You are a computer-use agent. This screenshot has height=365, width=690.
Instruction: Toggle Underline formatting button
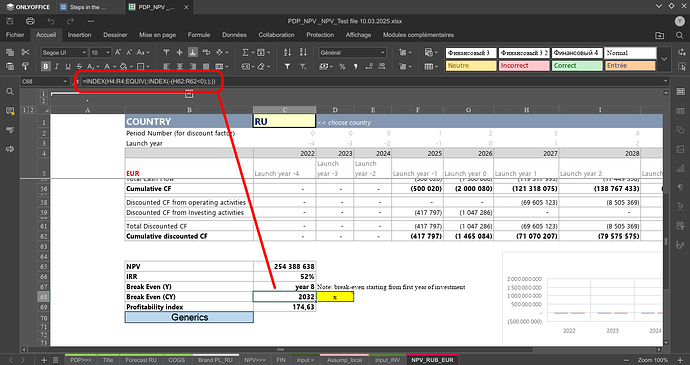pyautogui.click(x=68, y=66)
